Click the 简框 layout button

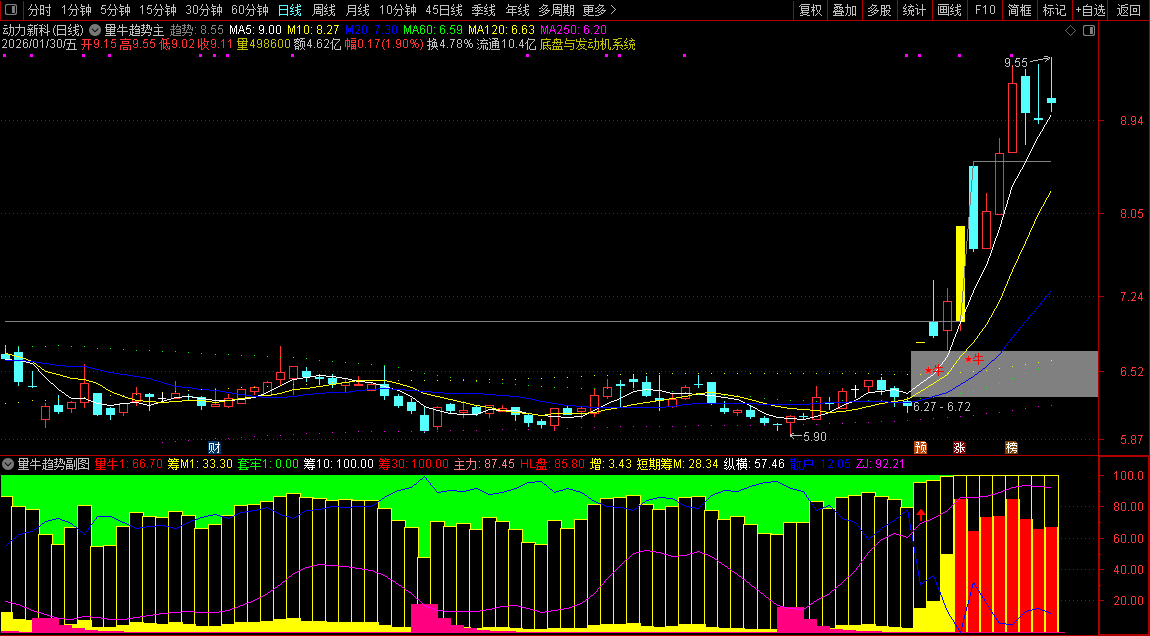click(1019, 10)
